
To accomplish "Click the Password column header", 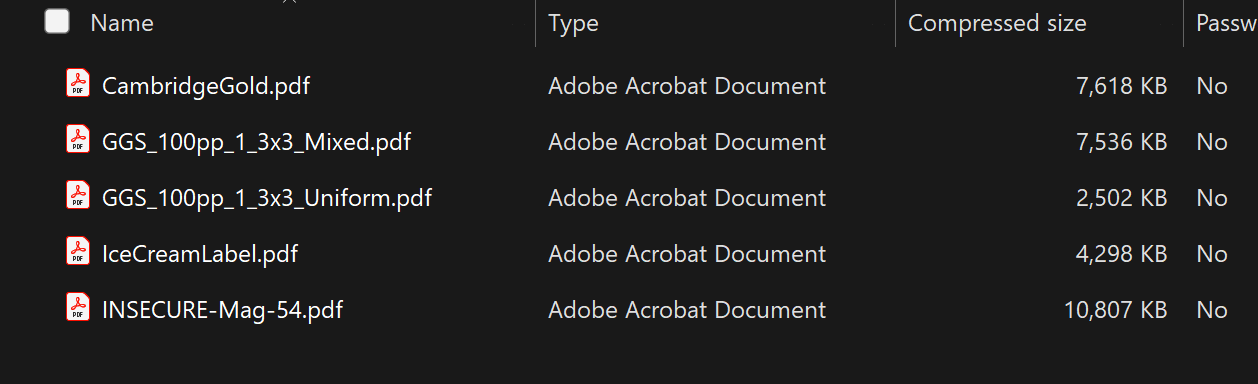I will [1226, 23].
